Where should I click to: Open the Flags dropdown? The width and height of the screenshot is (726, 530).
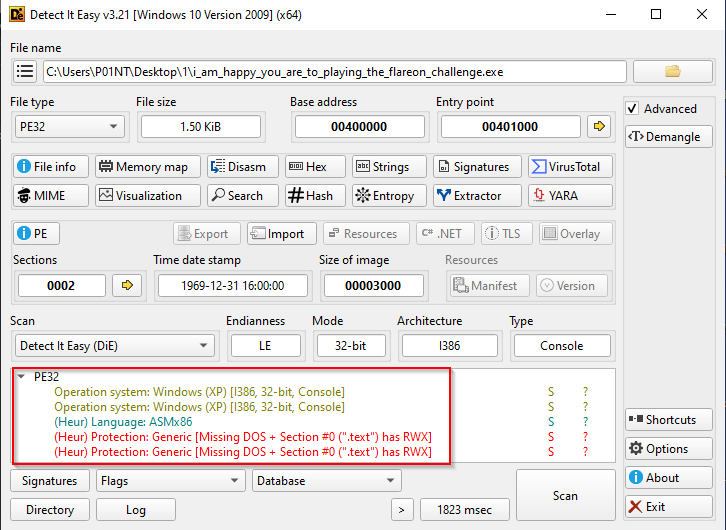click(170, 480)
